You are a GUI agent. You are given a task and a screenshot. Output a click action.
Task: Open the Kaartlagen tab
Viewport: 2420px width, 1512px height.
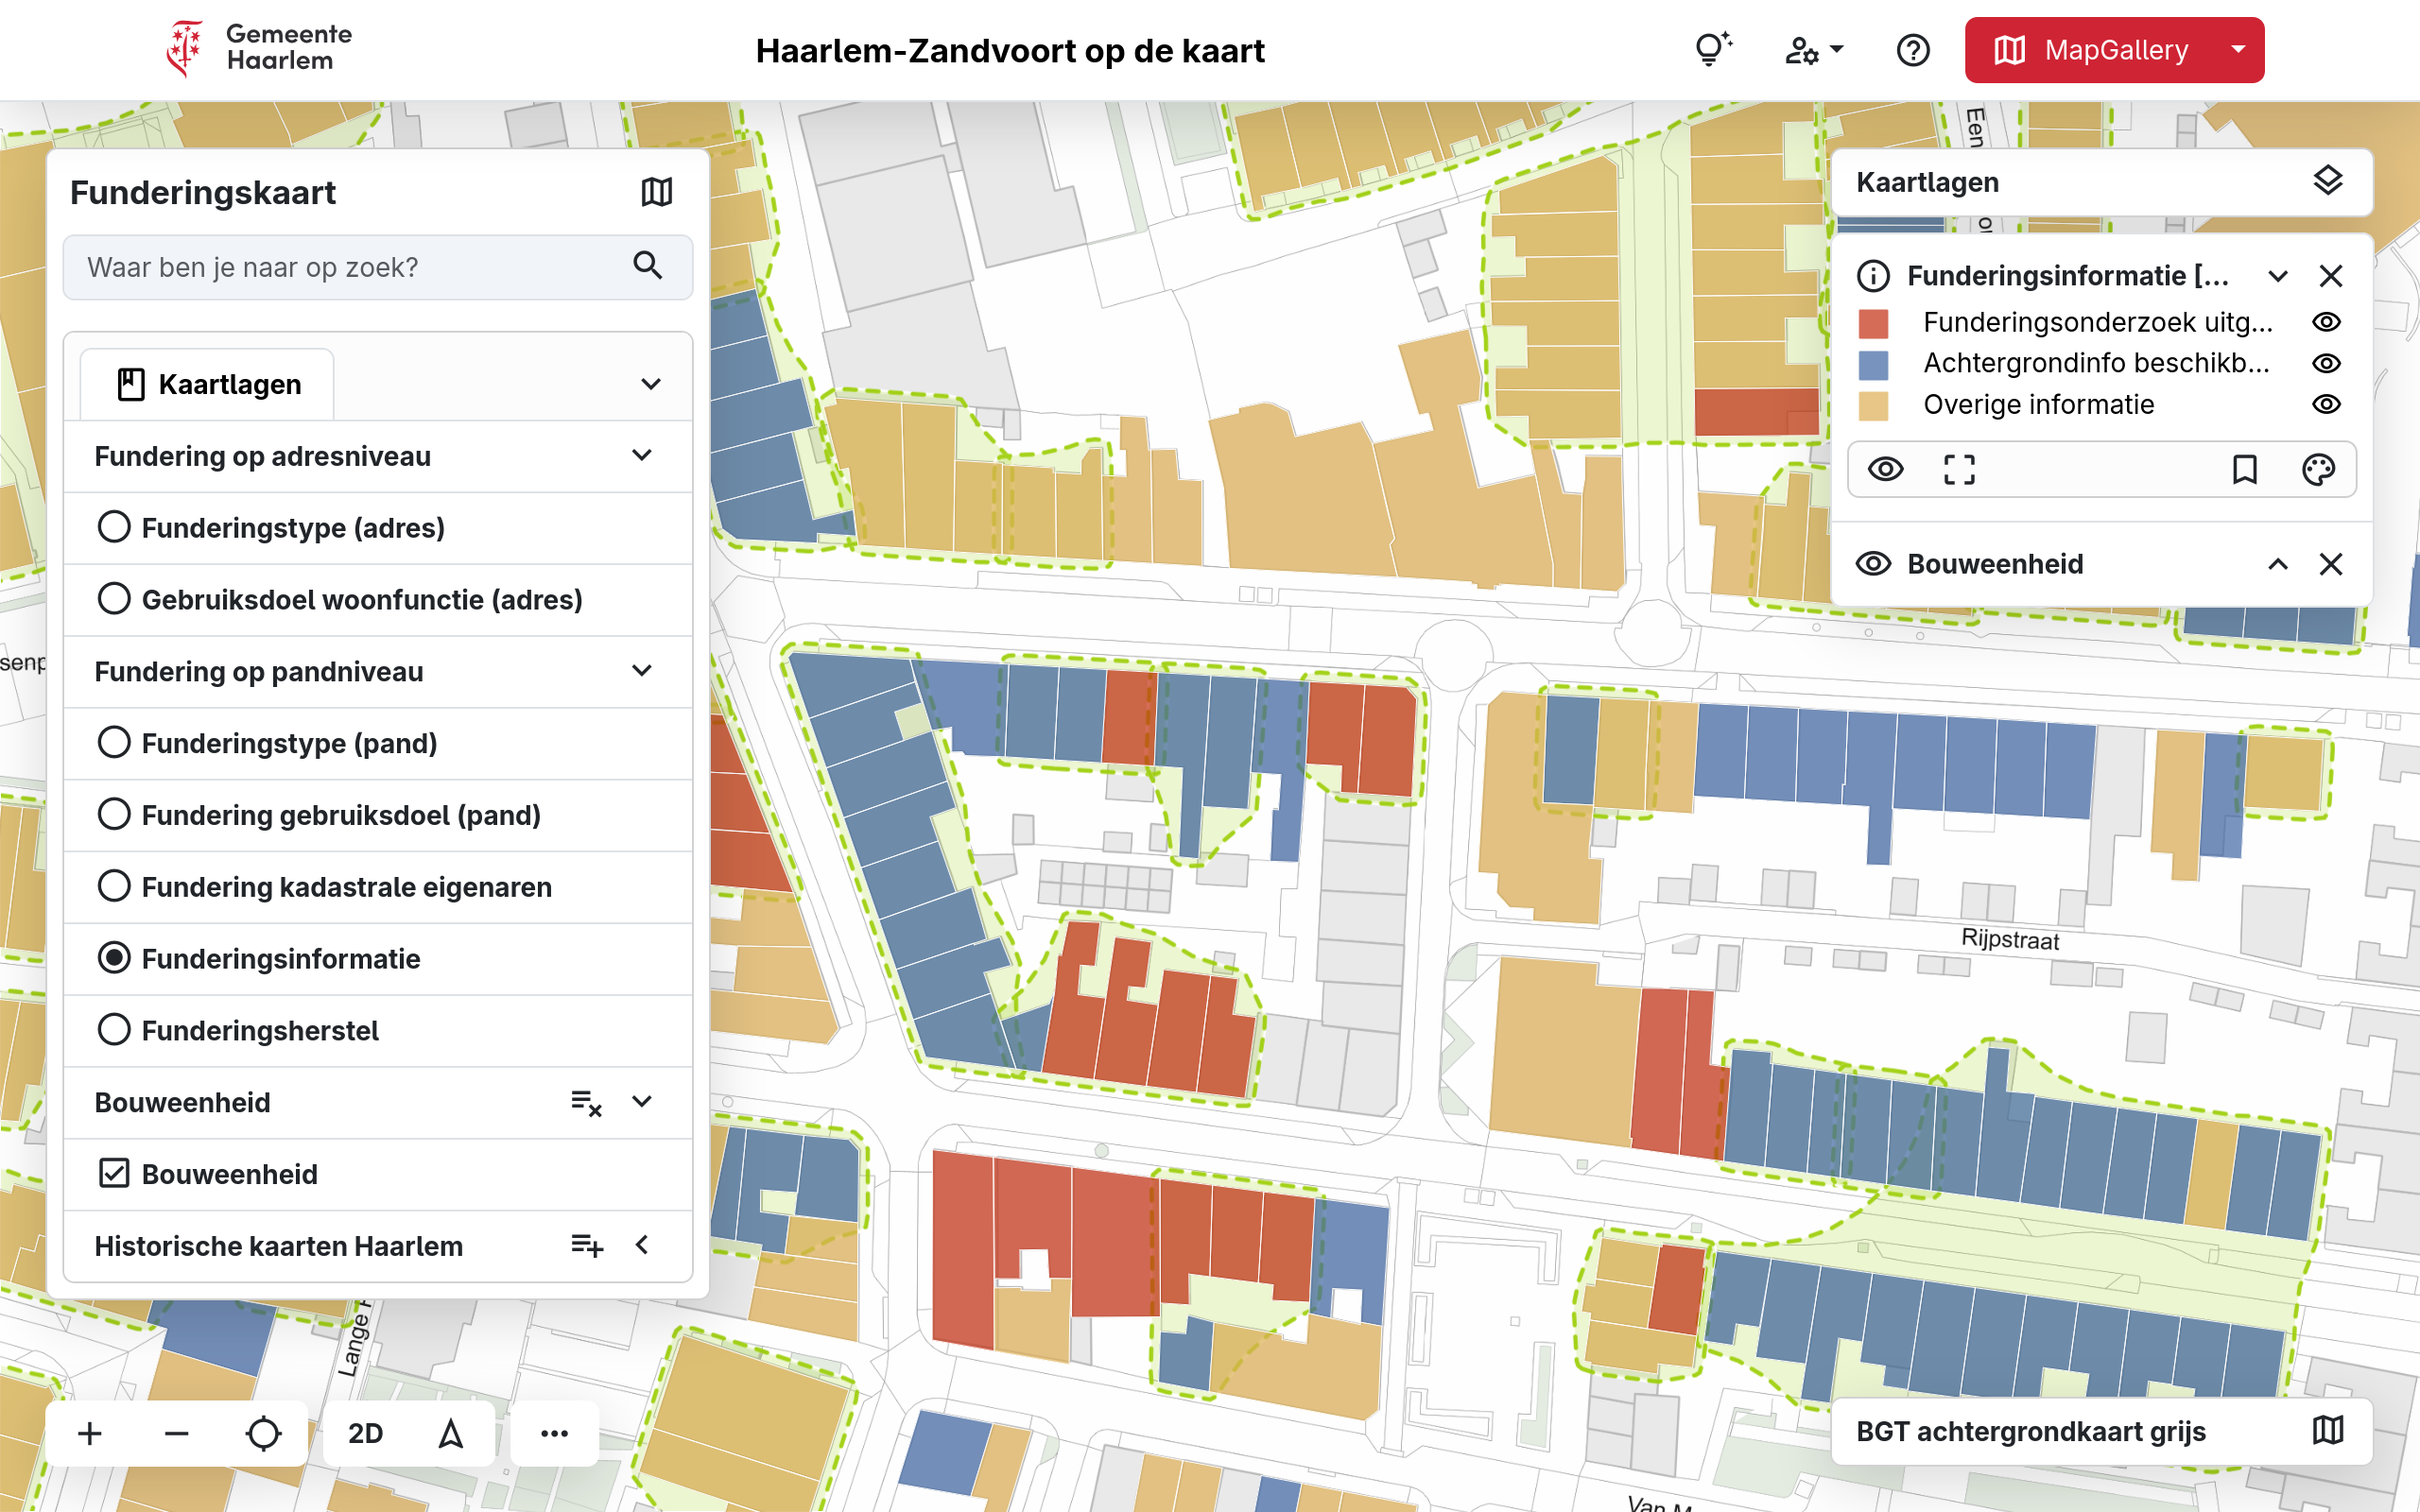click(208, 384)
